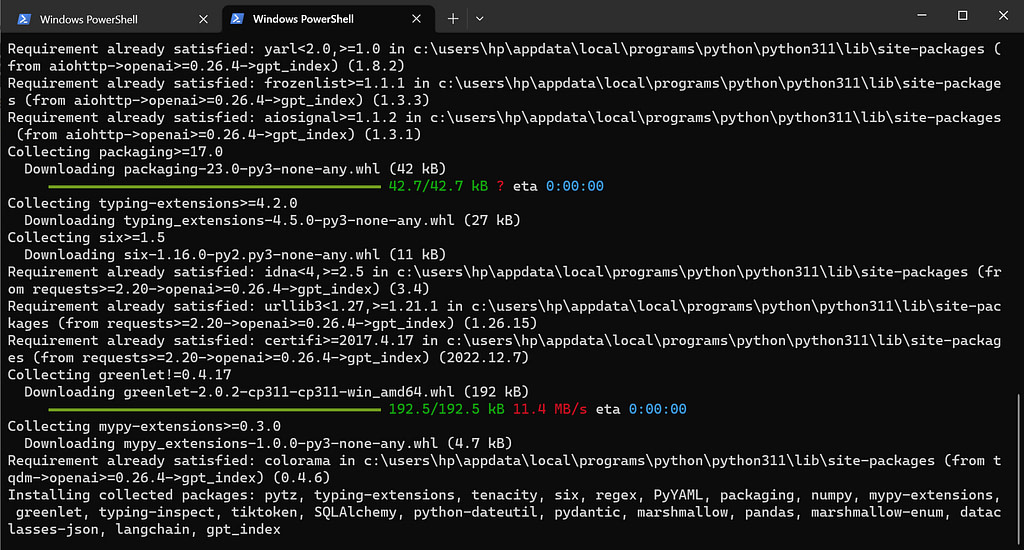The height and width of the screenshot is (550, 1024).
Task: Click the '(2022.12.7)' certifi version
Action: pos(483,357)
